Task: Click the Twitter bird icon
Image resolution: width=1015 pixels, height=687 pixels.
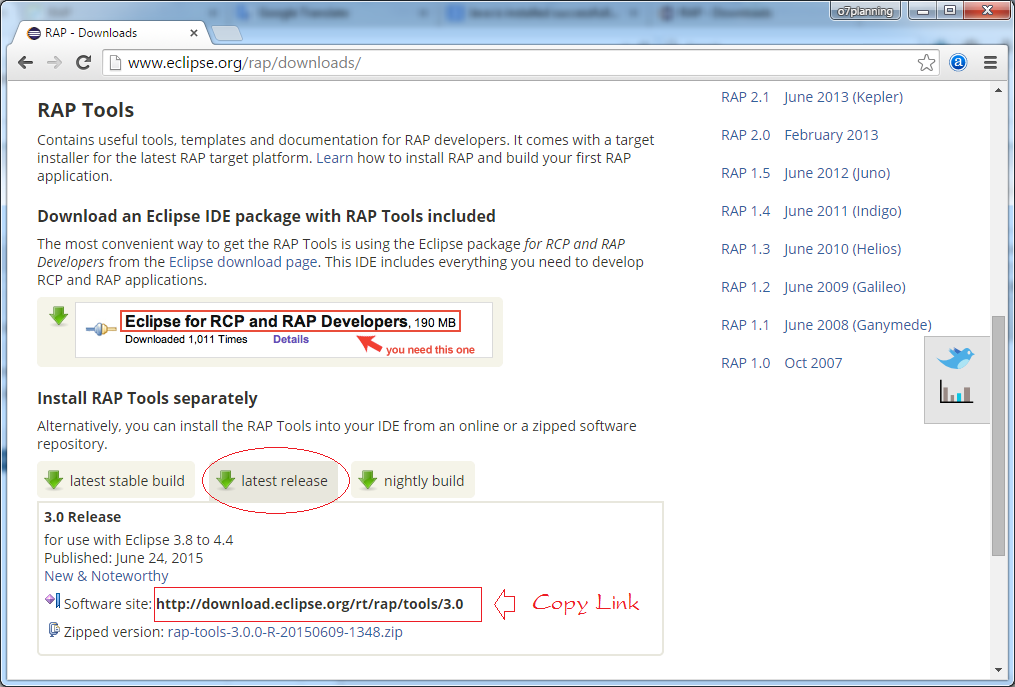Action: (955, 357)
